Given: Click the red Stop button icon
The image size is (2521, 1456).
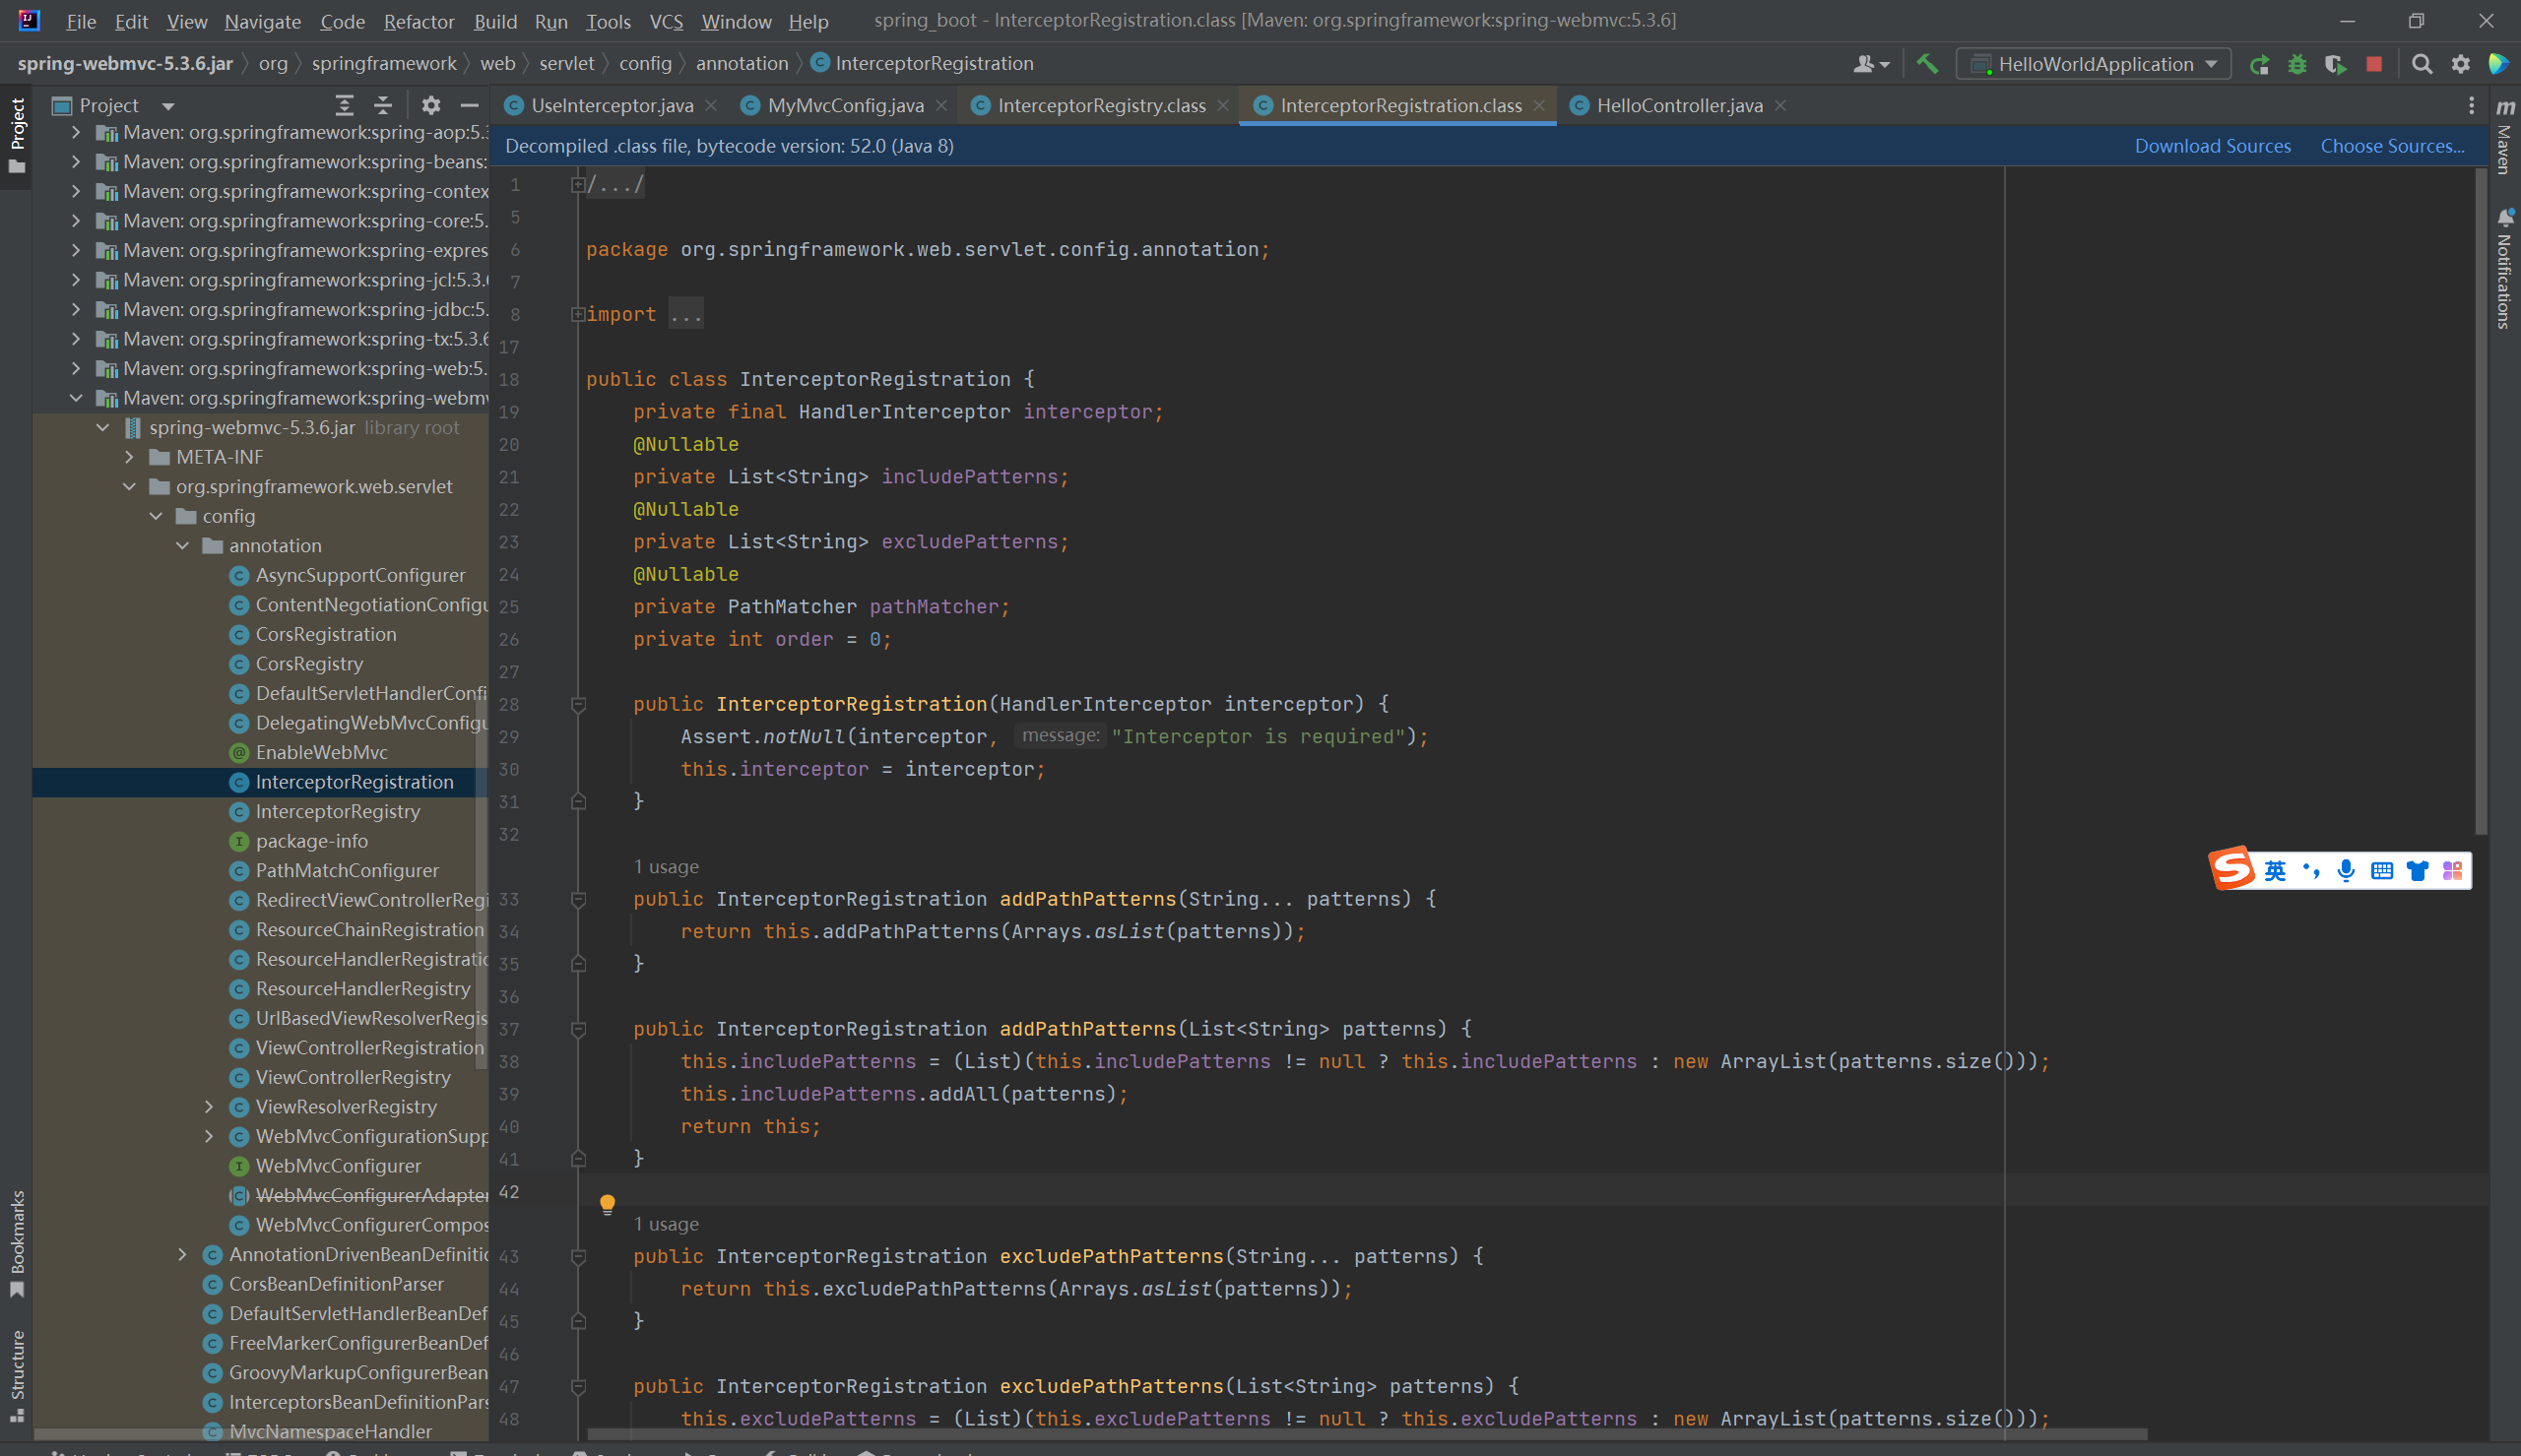Looking at the screenshot, I should click(x=2374, y=64).
